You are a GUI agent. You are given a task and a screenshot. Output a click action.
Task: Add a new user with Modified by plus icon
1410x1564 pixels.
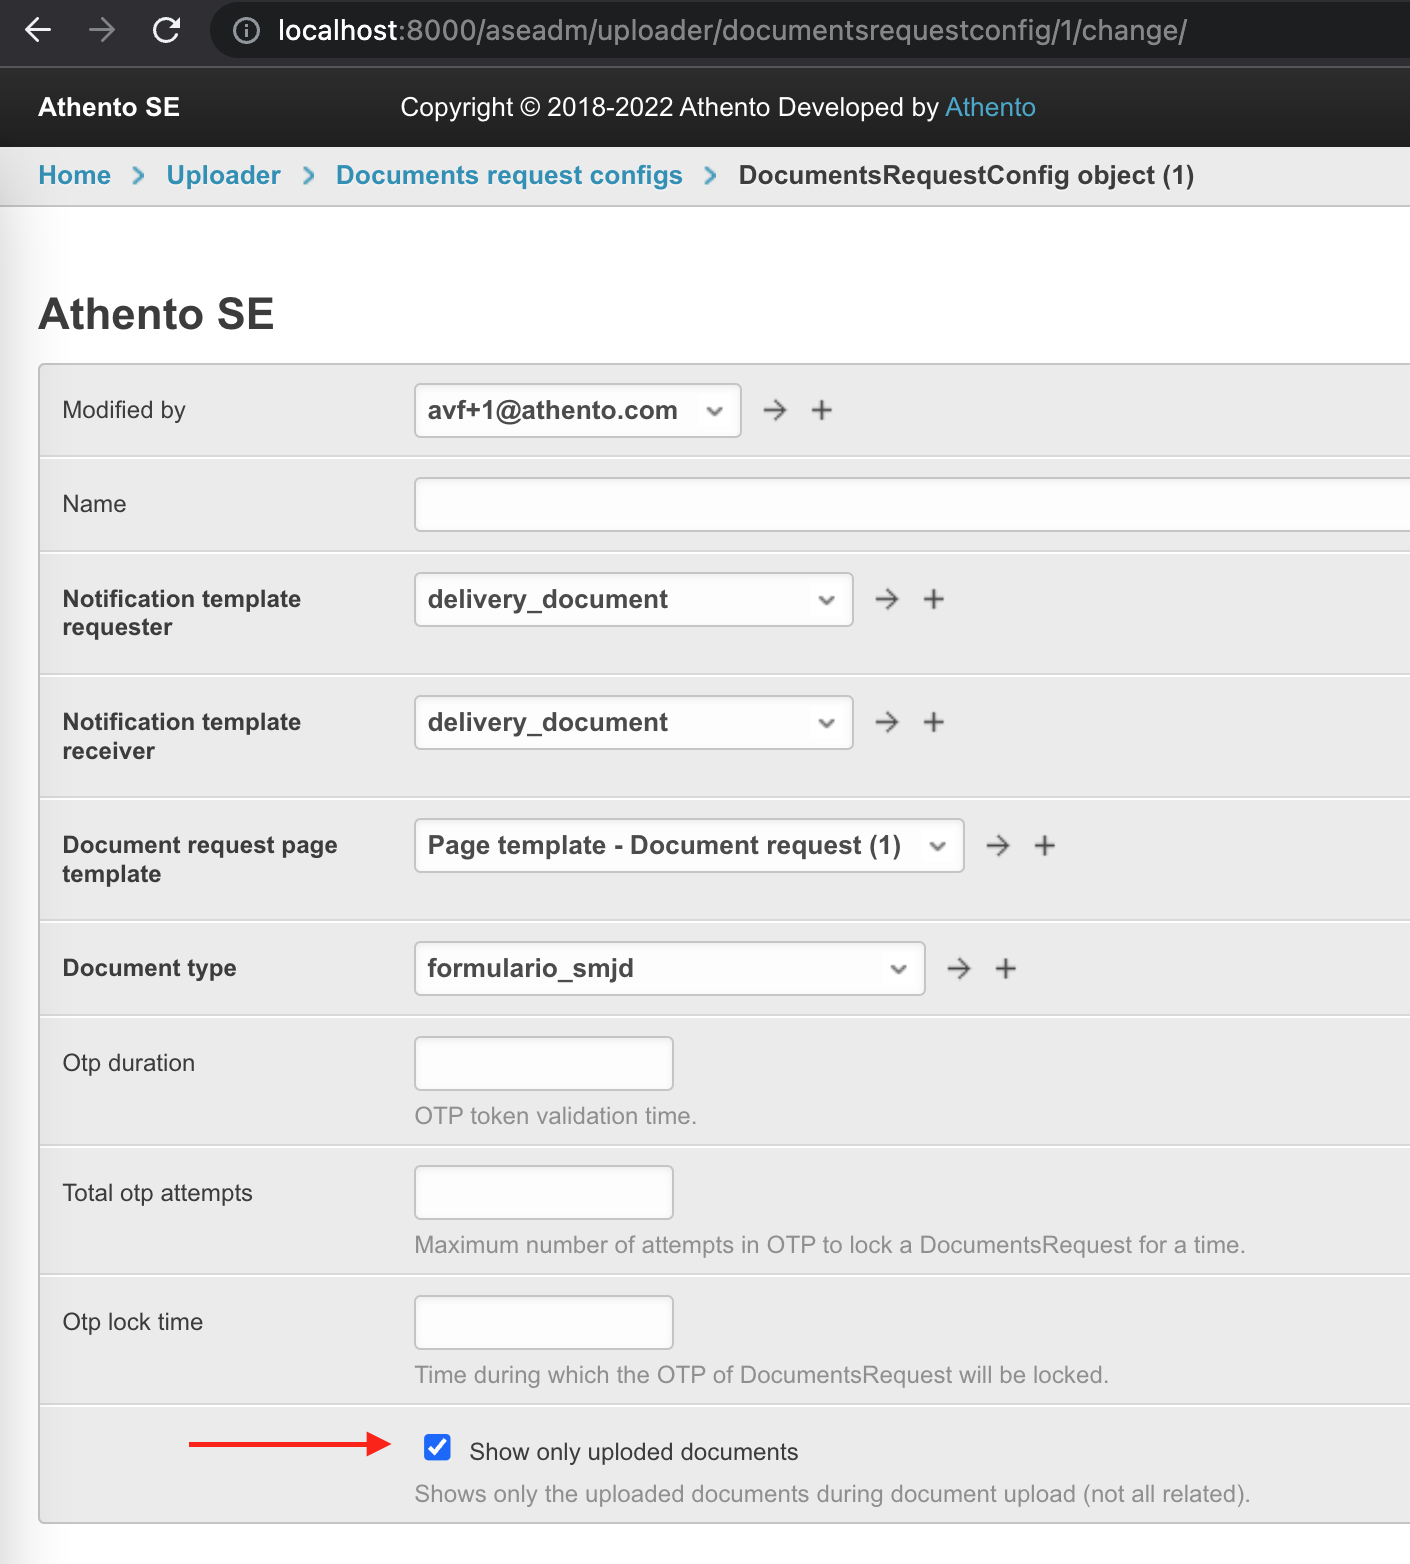[822, 410]
